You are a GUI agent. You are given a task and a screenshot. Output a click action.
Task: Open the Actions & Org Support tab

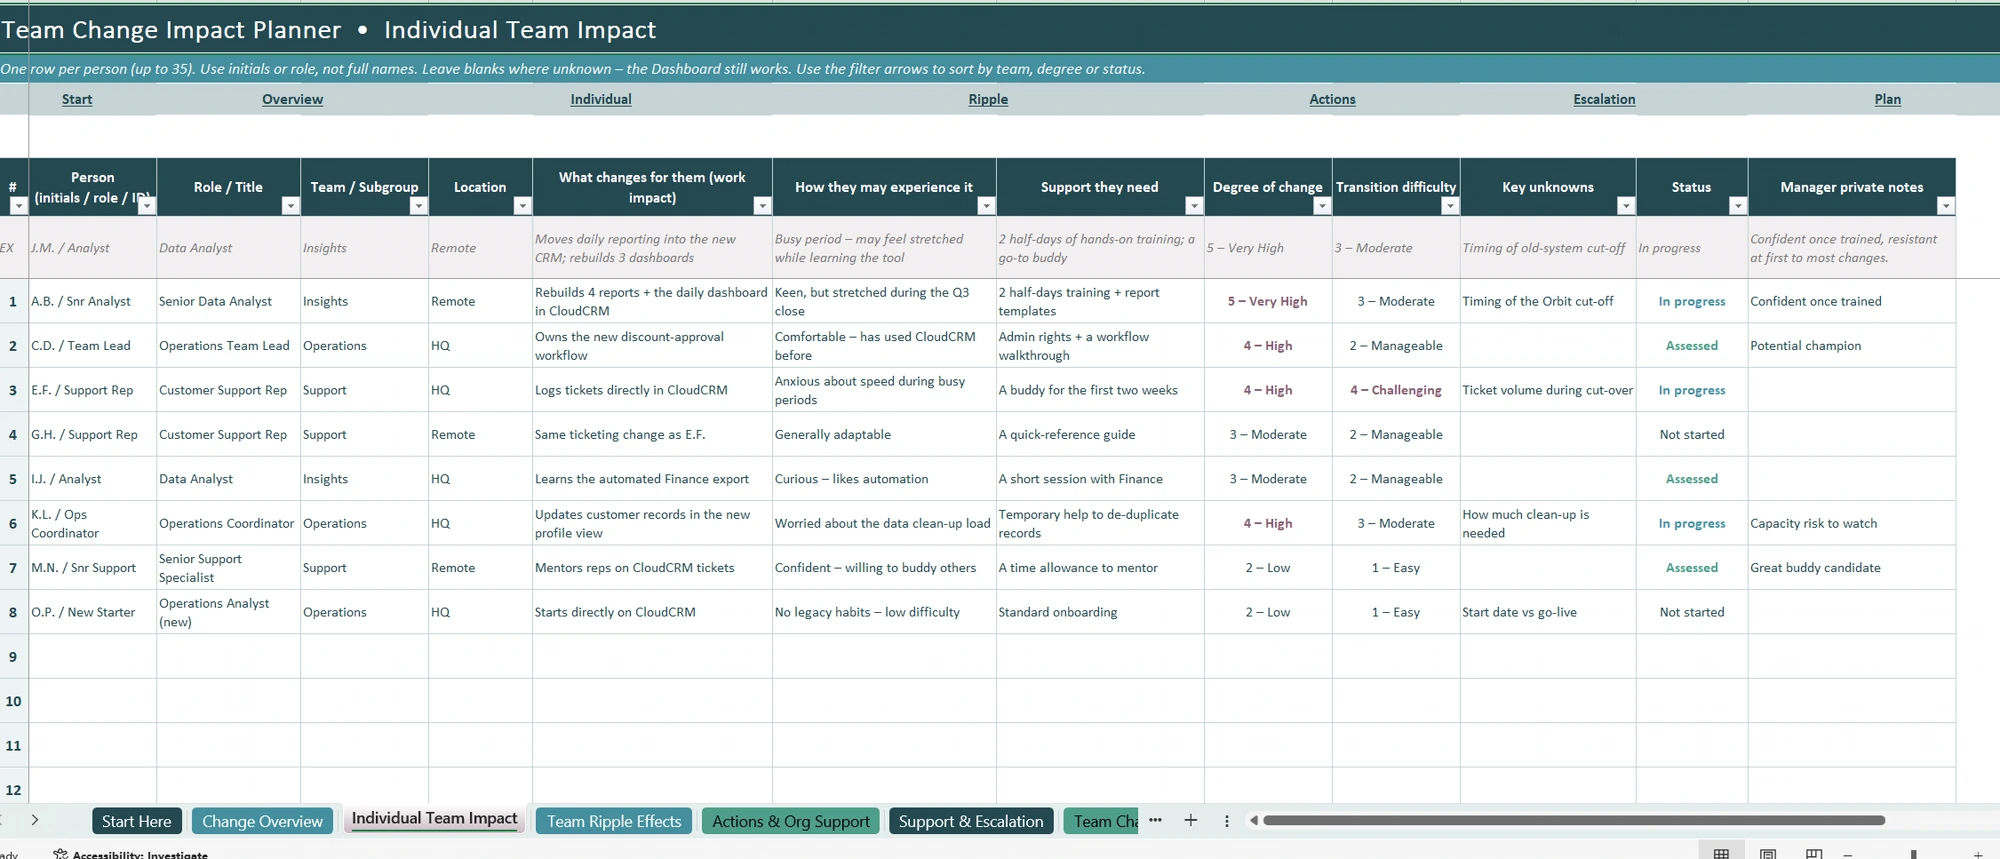790,821
